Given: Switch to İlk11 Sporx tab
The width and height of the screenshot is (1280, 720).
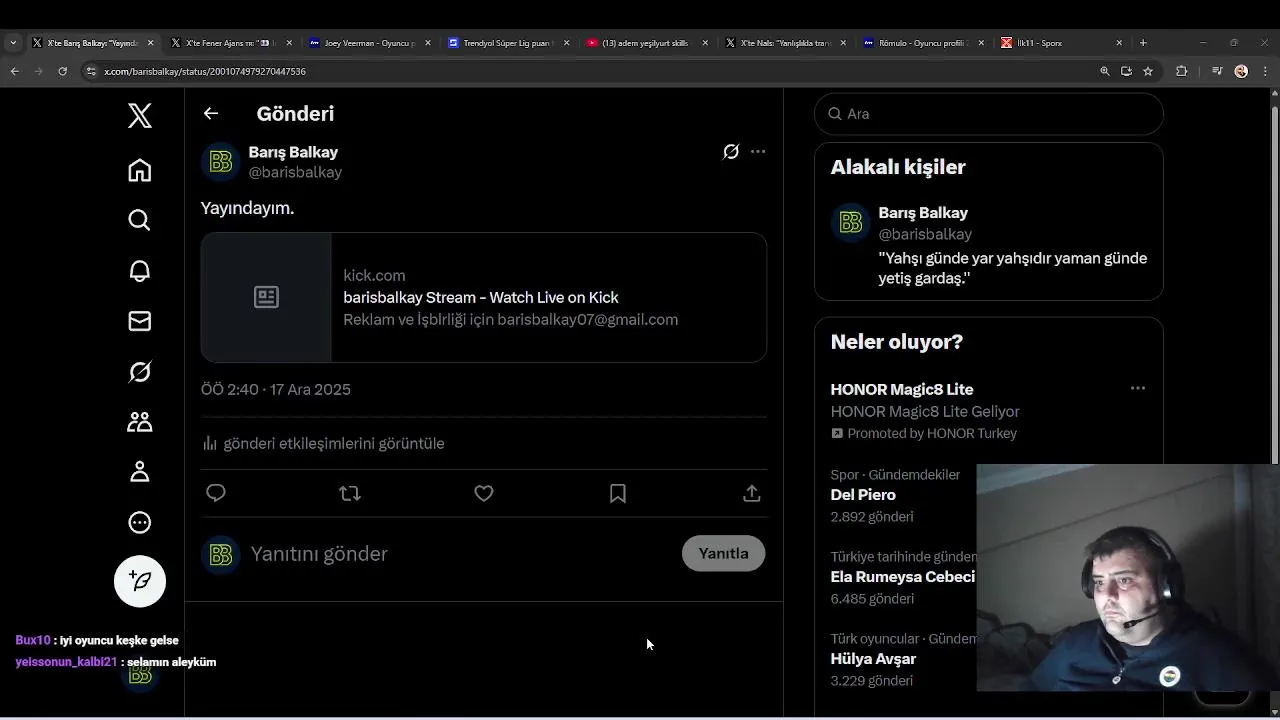Looking at the screenshot, I should click(x=1060, y=43).
